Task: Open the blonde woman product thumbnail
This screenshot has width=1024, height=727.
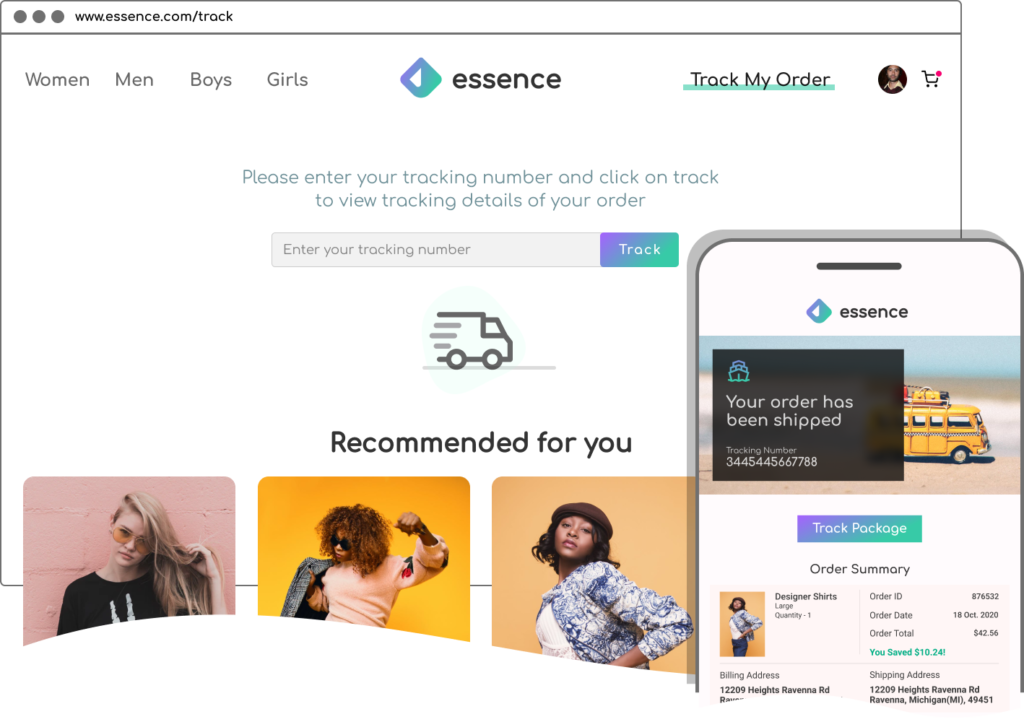Action: point(129,558)
